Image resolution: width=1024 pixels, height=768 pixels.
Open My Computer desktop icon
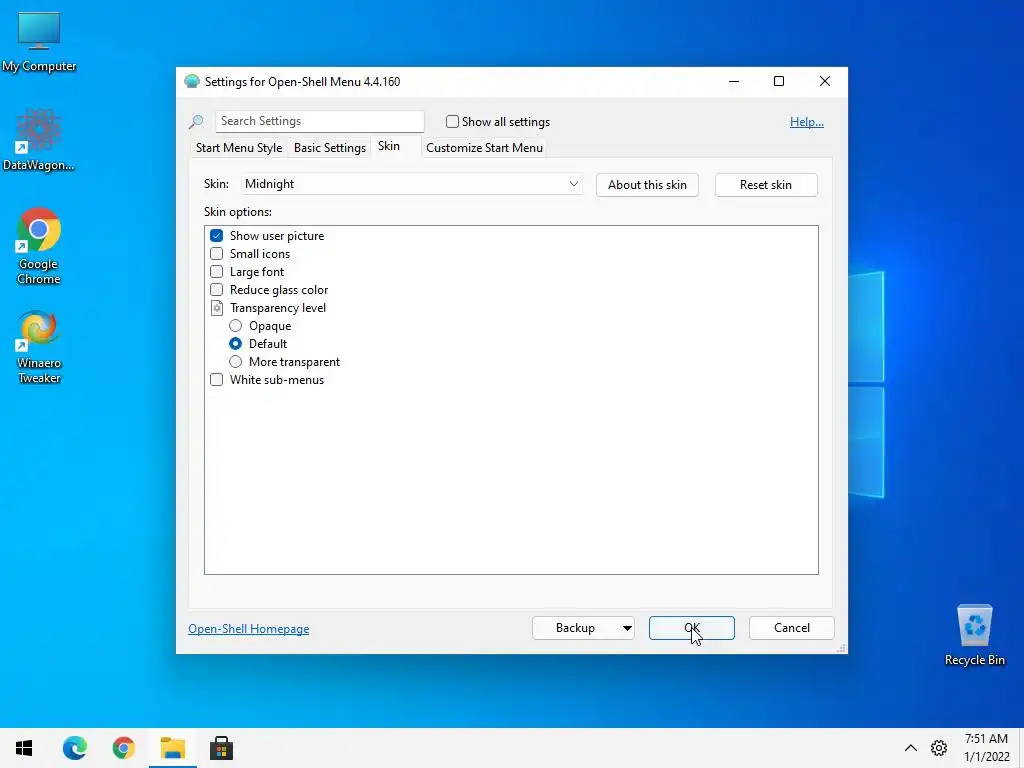39,42
